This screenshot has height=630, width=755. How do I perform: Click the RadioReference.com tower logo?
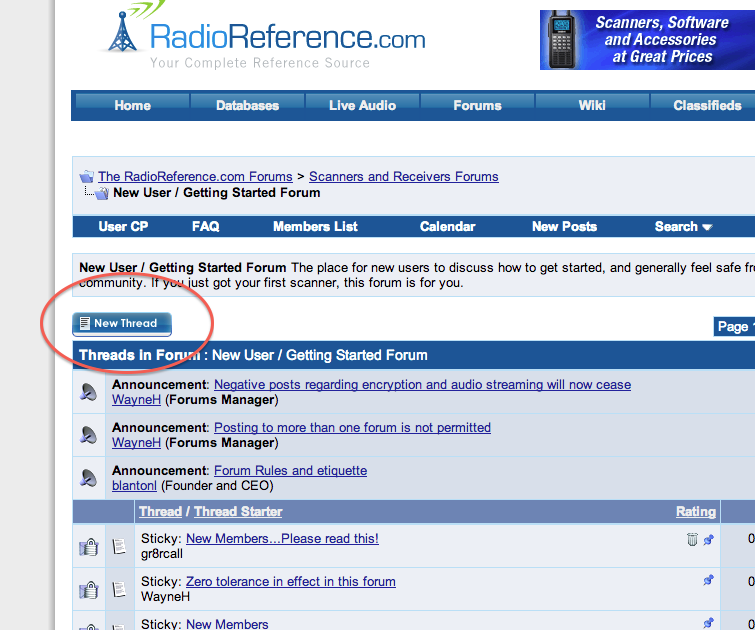coord(122,30)
